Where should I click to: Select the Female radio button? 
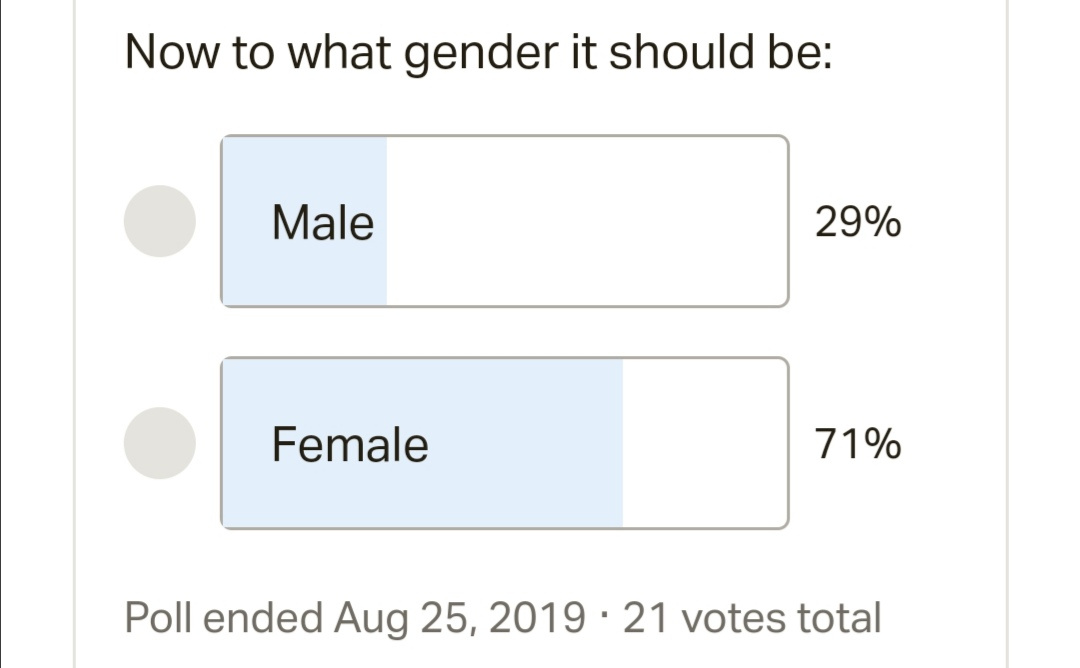point(159,442)
